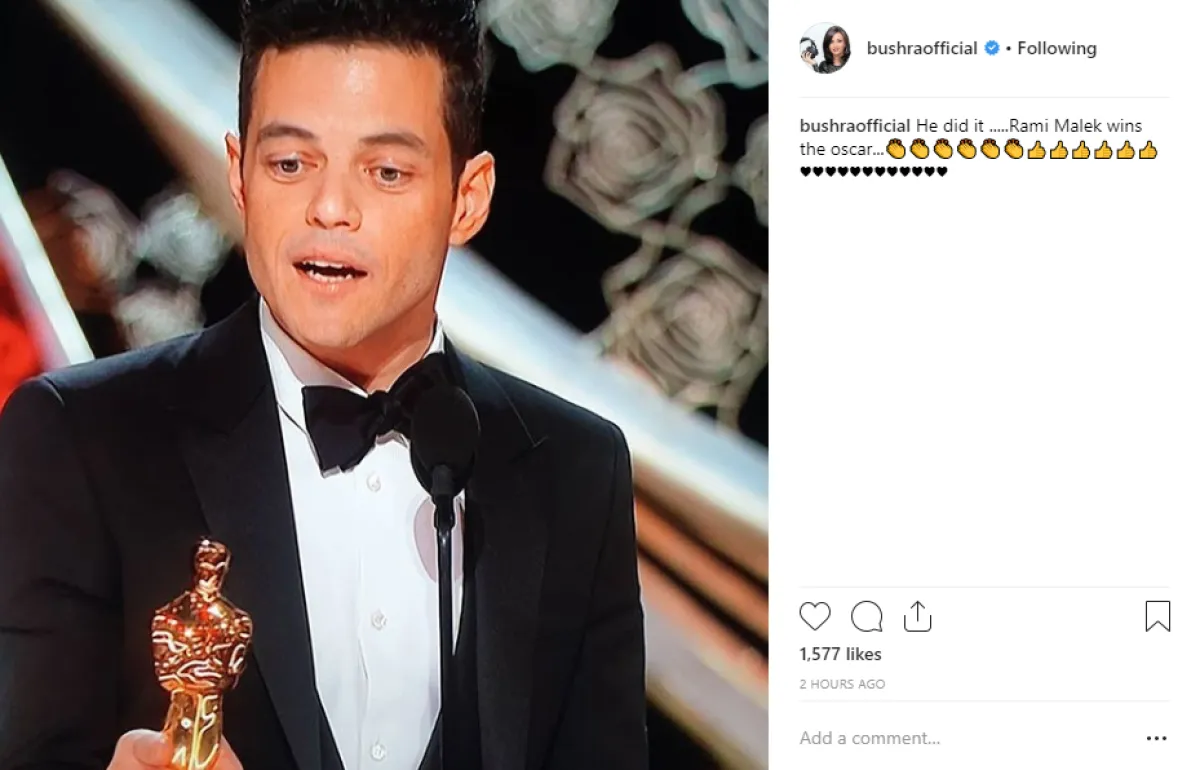Like the post with the heart icon
This screenshot has width=1200, height=770.
[815, 616]
